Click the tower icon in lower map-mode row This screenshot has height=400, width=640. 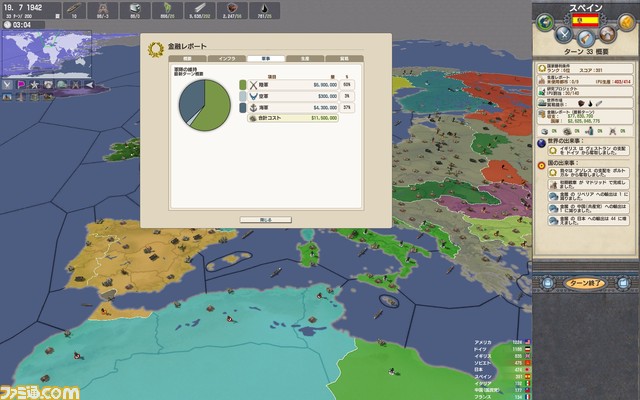click(x=21, y=97)
